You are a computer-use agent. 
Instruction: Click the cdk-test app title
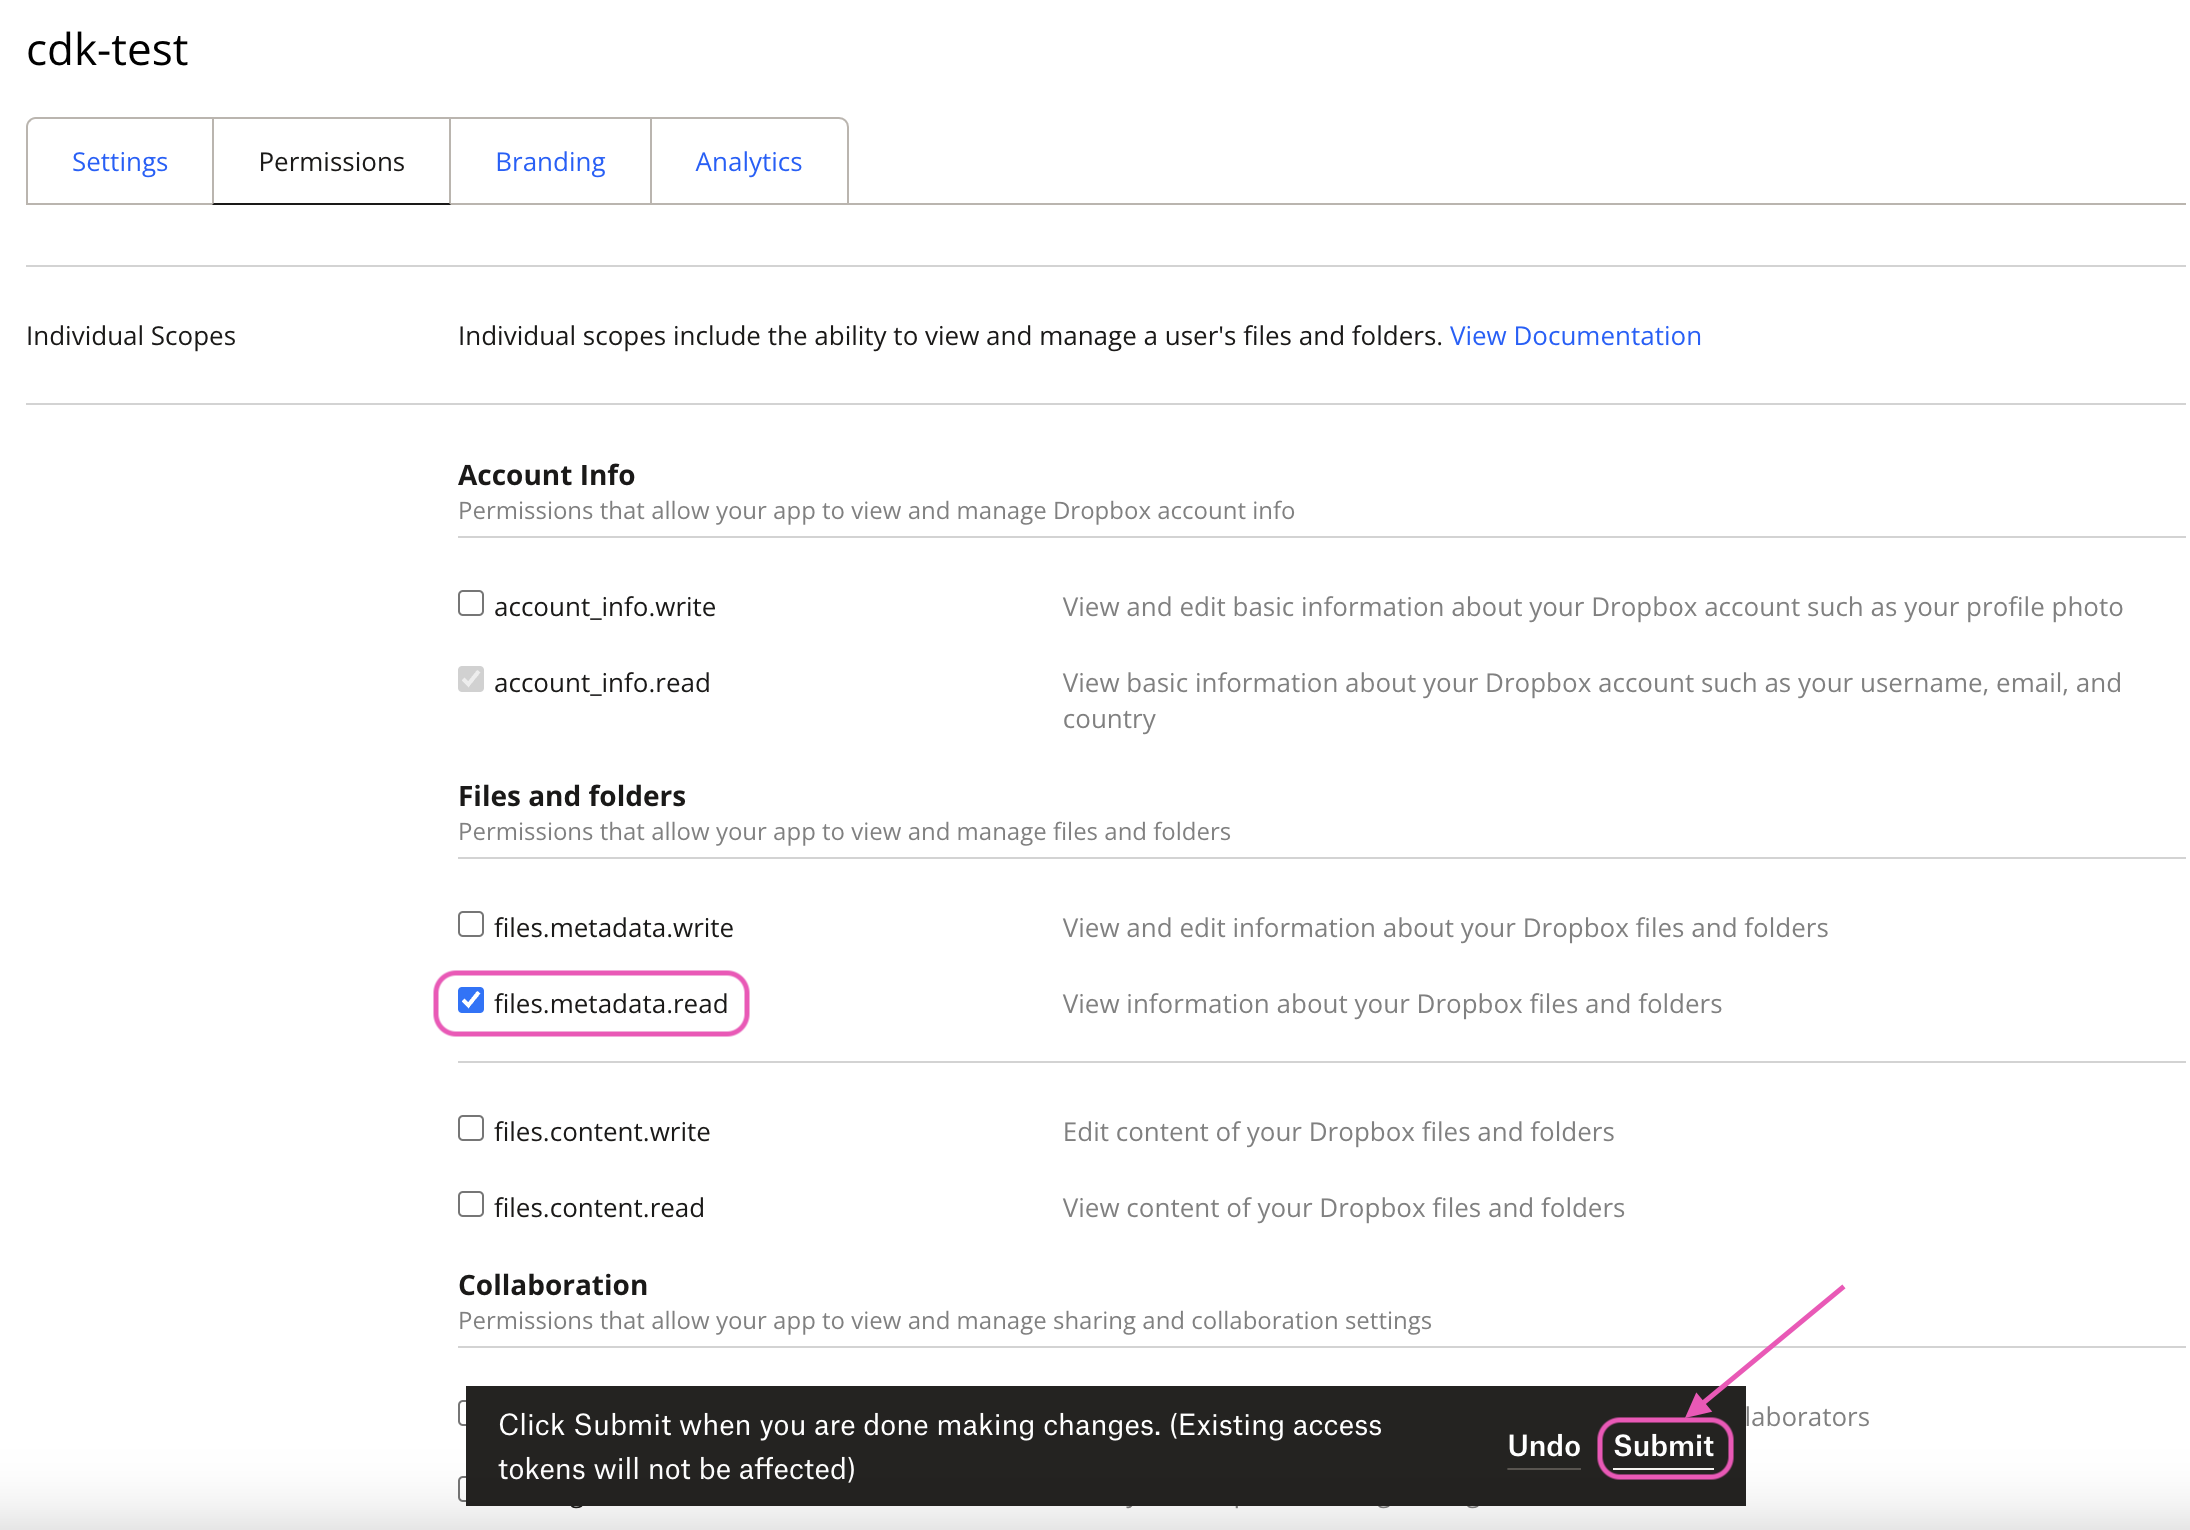(x=106, y=48)
